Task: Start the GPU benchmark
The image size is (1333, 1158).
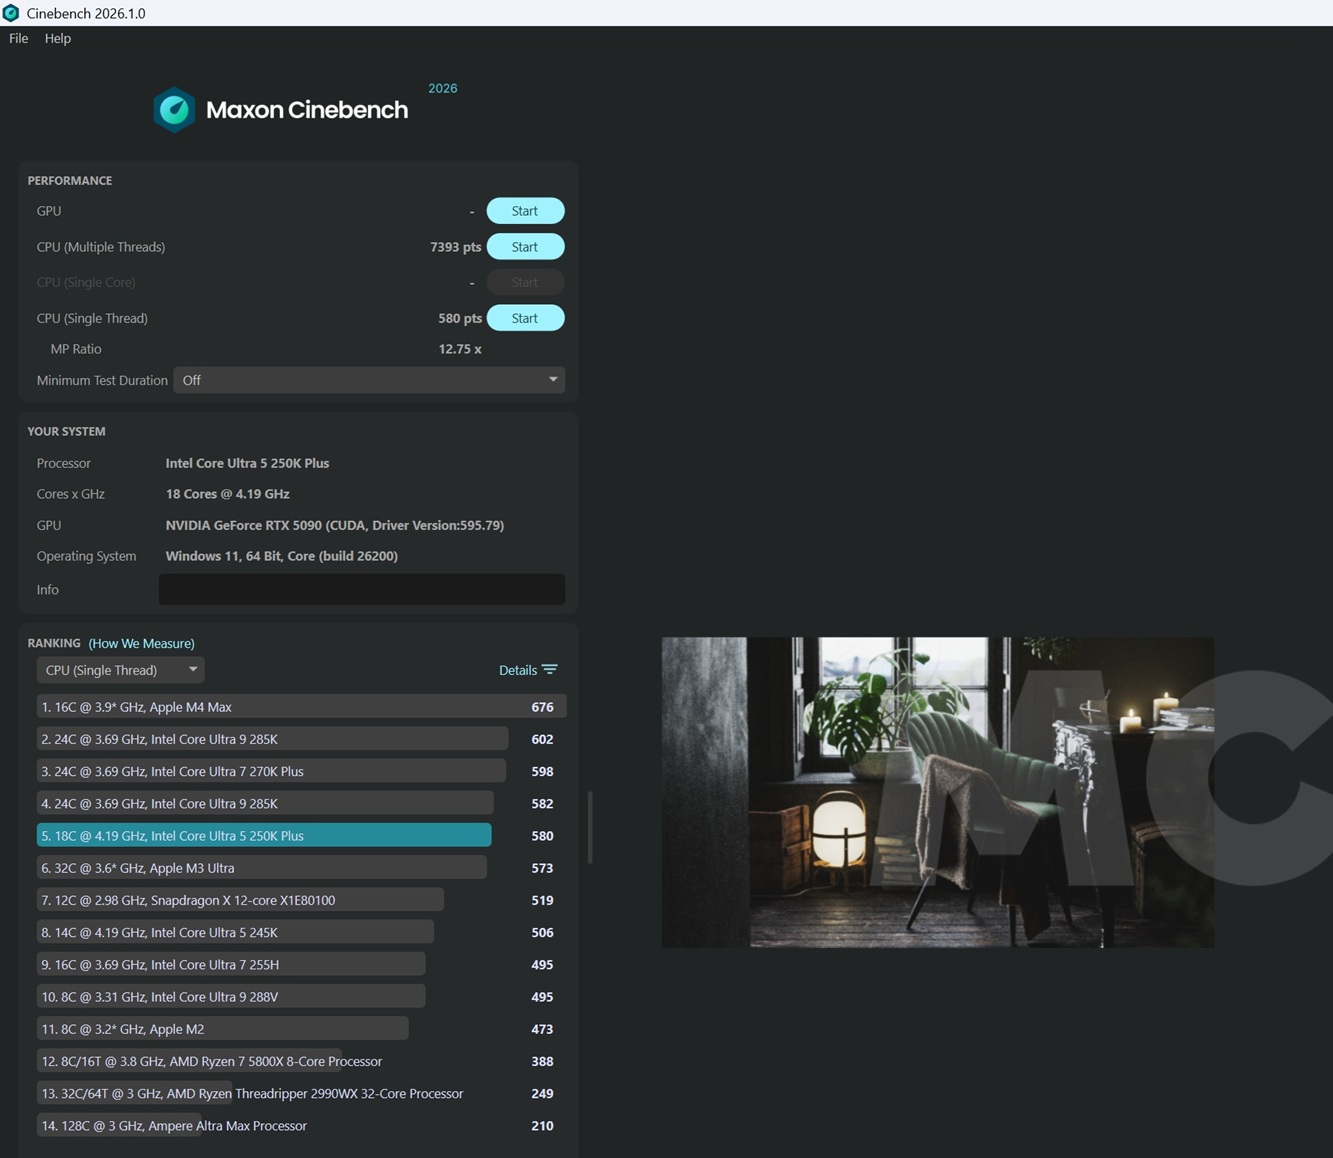Action: coord(525,211)
